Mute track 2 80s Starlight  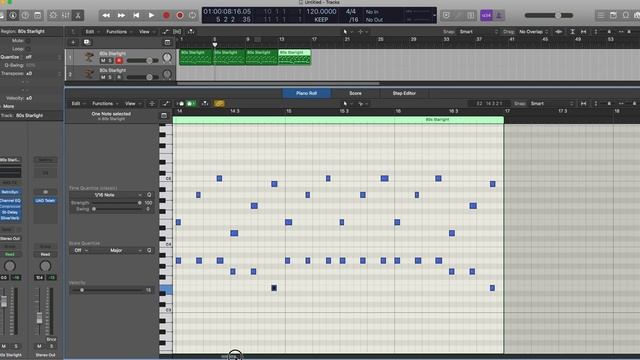(x=103, y=77)
